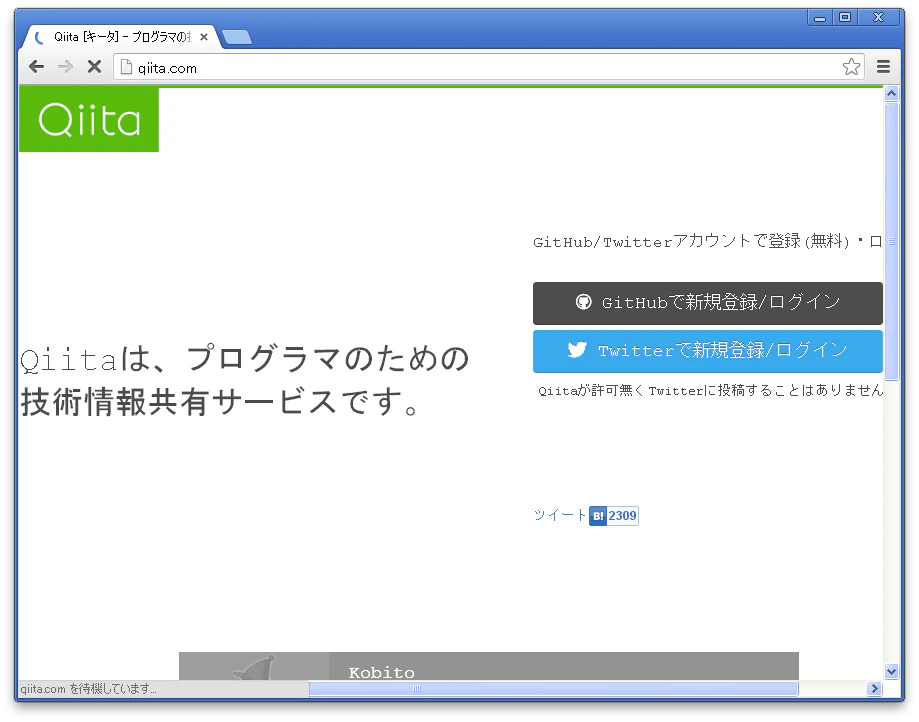The image size is (919, 722).
Task: Click the vertical scrollbar up arrow
Action: [891, 94]
